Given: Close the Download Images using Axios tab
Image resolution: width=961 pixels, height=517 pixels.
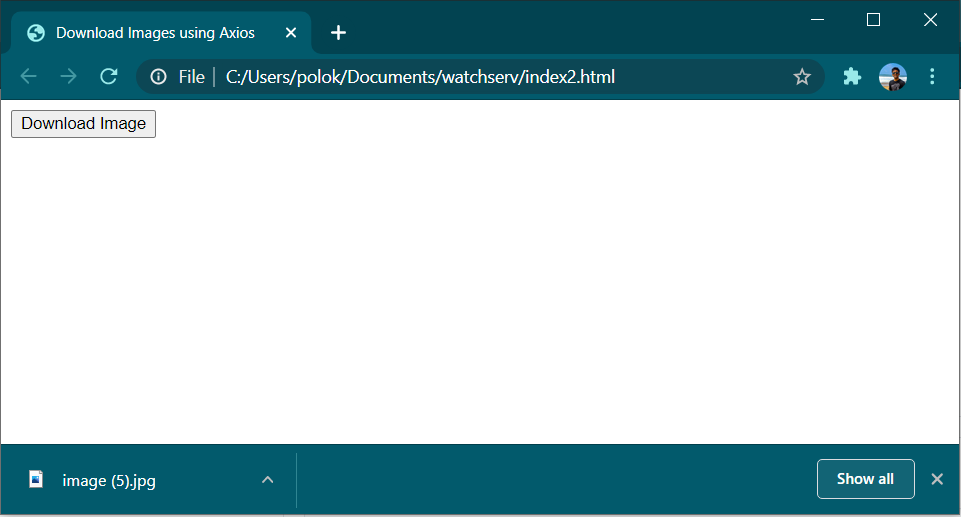Looking at the screenshot, I should click(291, 32).
